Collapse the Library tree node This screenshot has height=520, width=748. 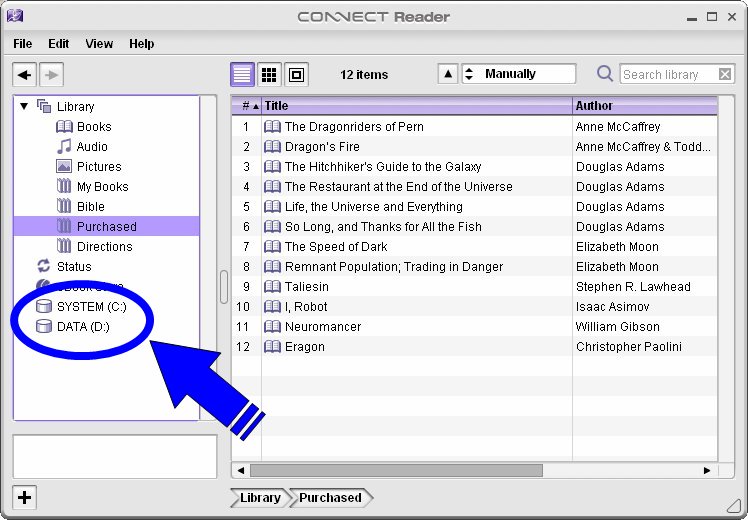pos(24,106)
